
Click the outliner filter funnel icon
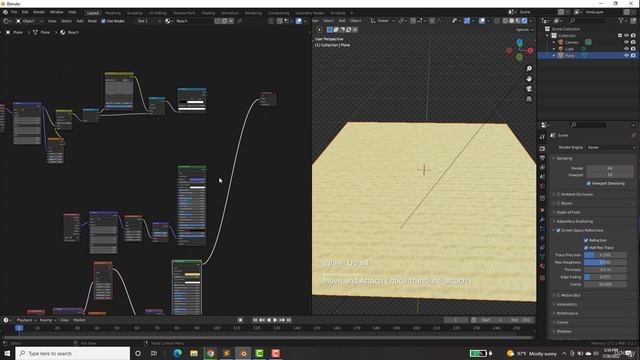(621, 21)
